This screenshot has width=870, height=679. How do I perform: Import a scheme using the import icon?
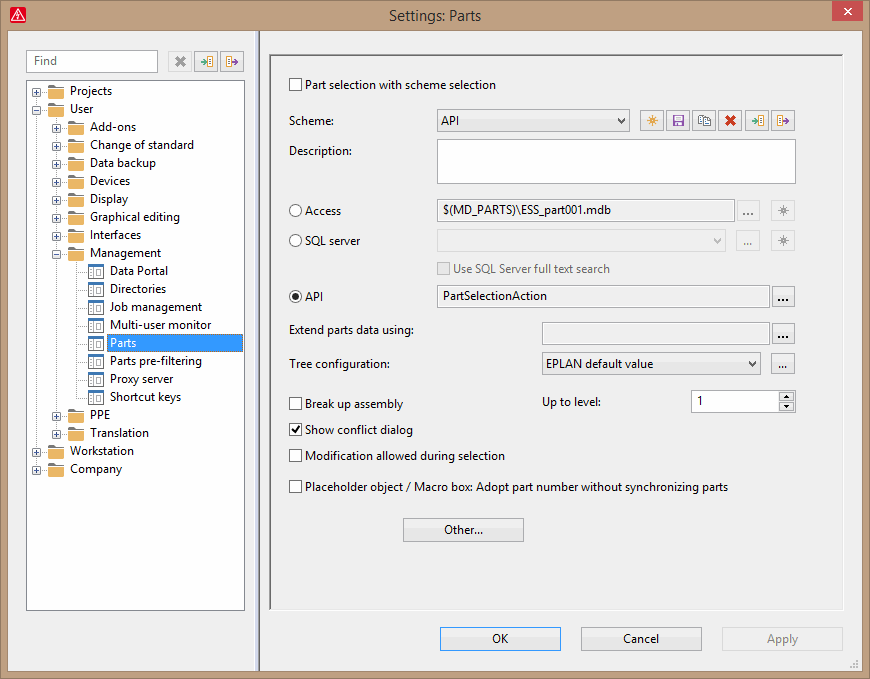point(757,120)
